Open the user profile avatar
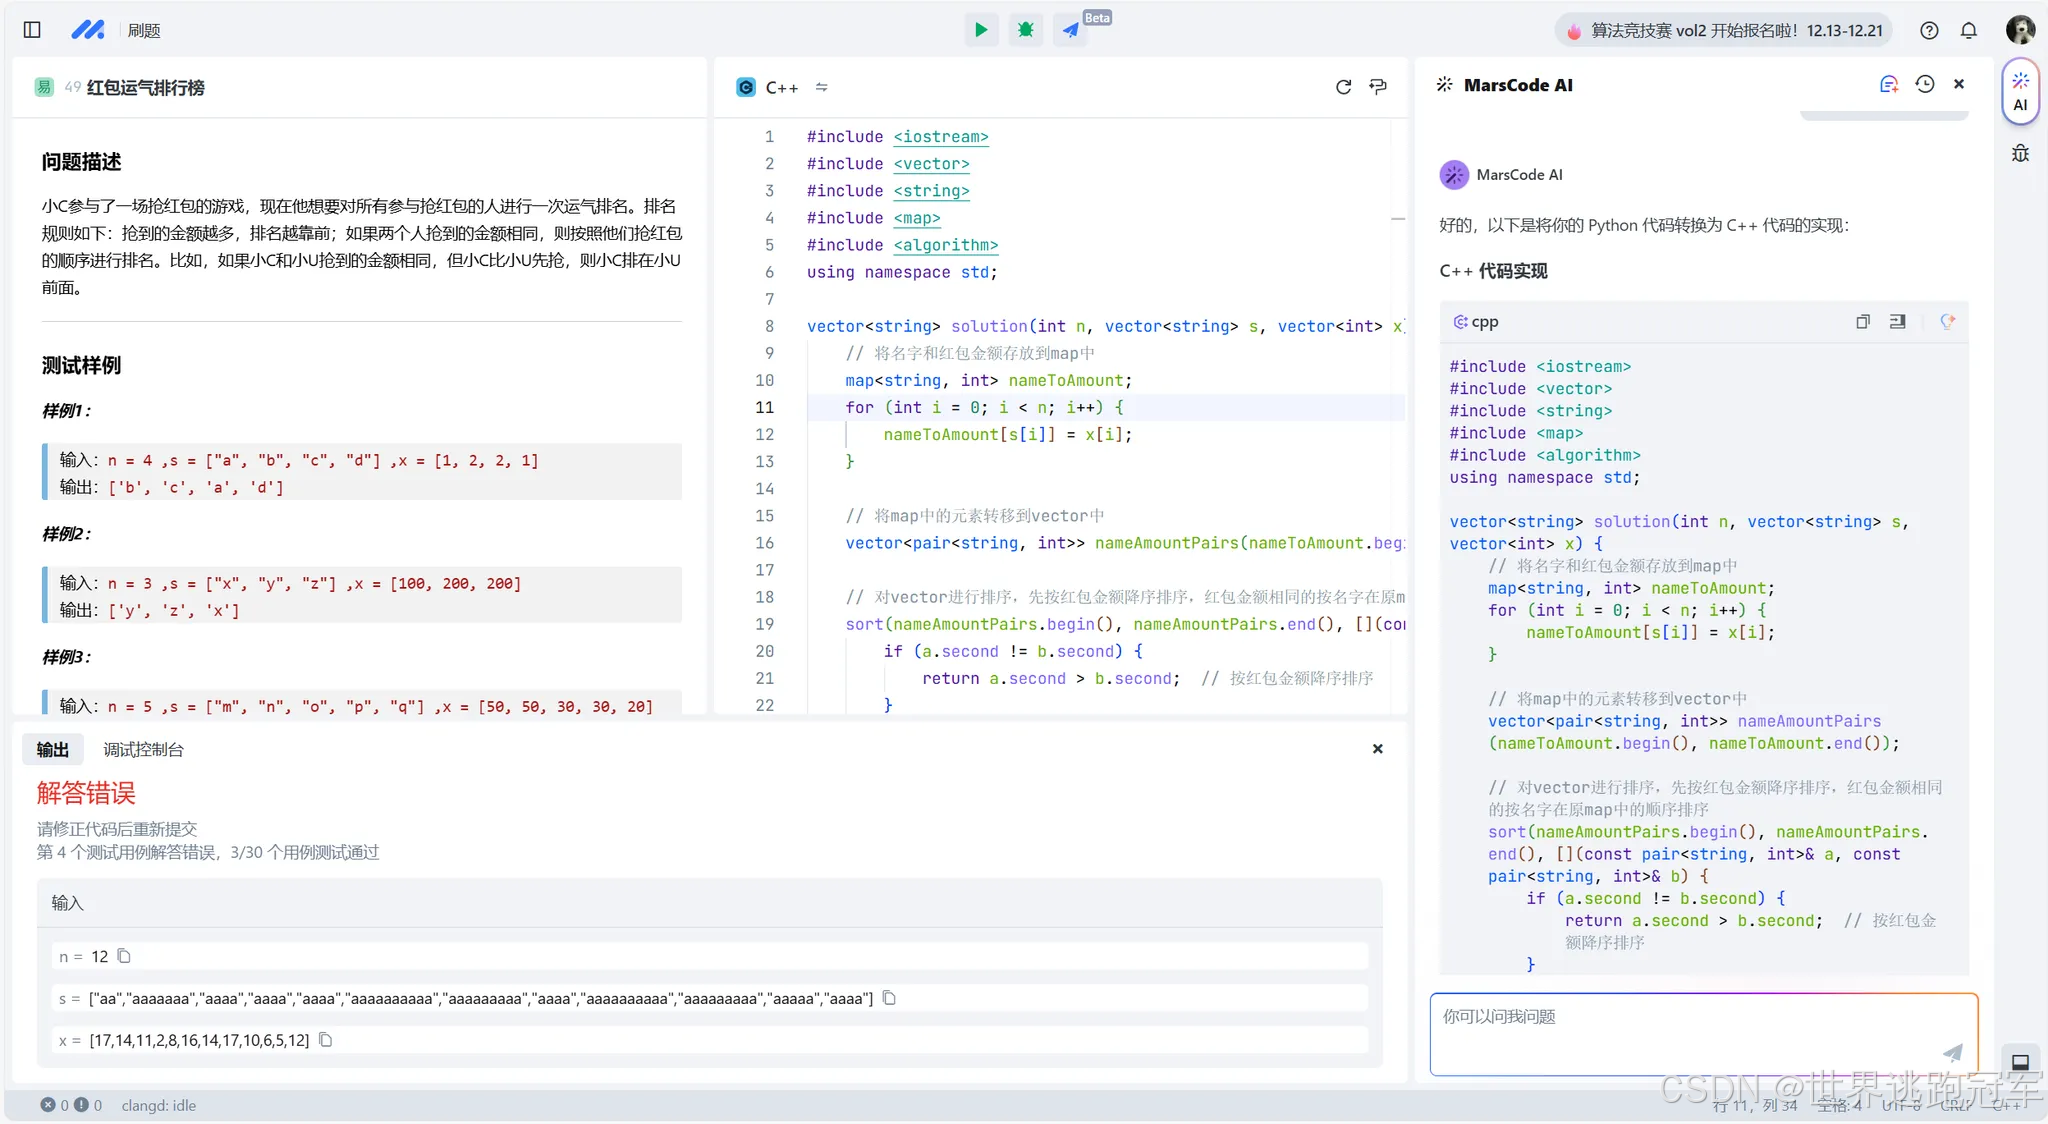2048x1124 pixels. pyautogui.click(x=2020, y=30)
